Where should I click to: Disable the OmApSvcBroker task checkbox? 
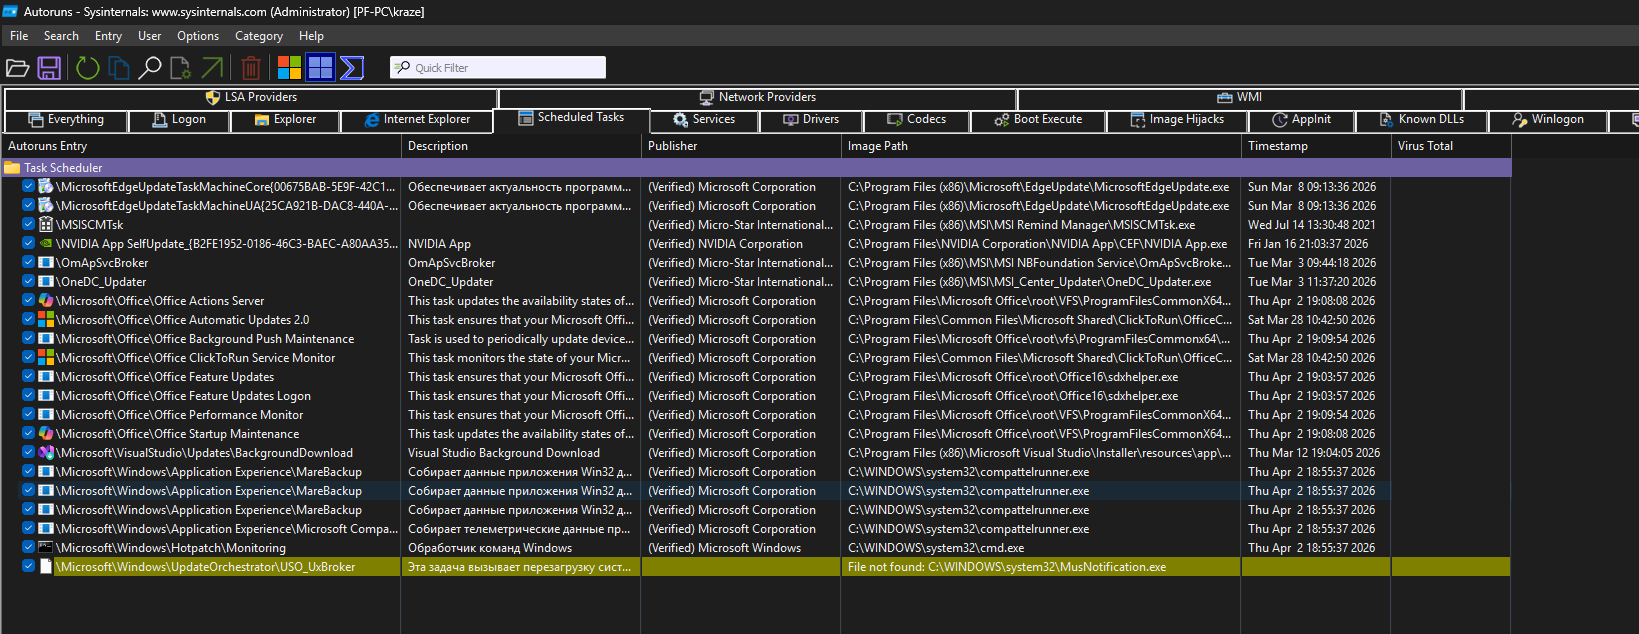point(29,263)
